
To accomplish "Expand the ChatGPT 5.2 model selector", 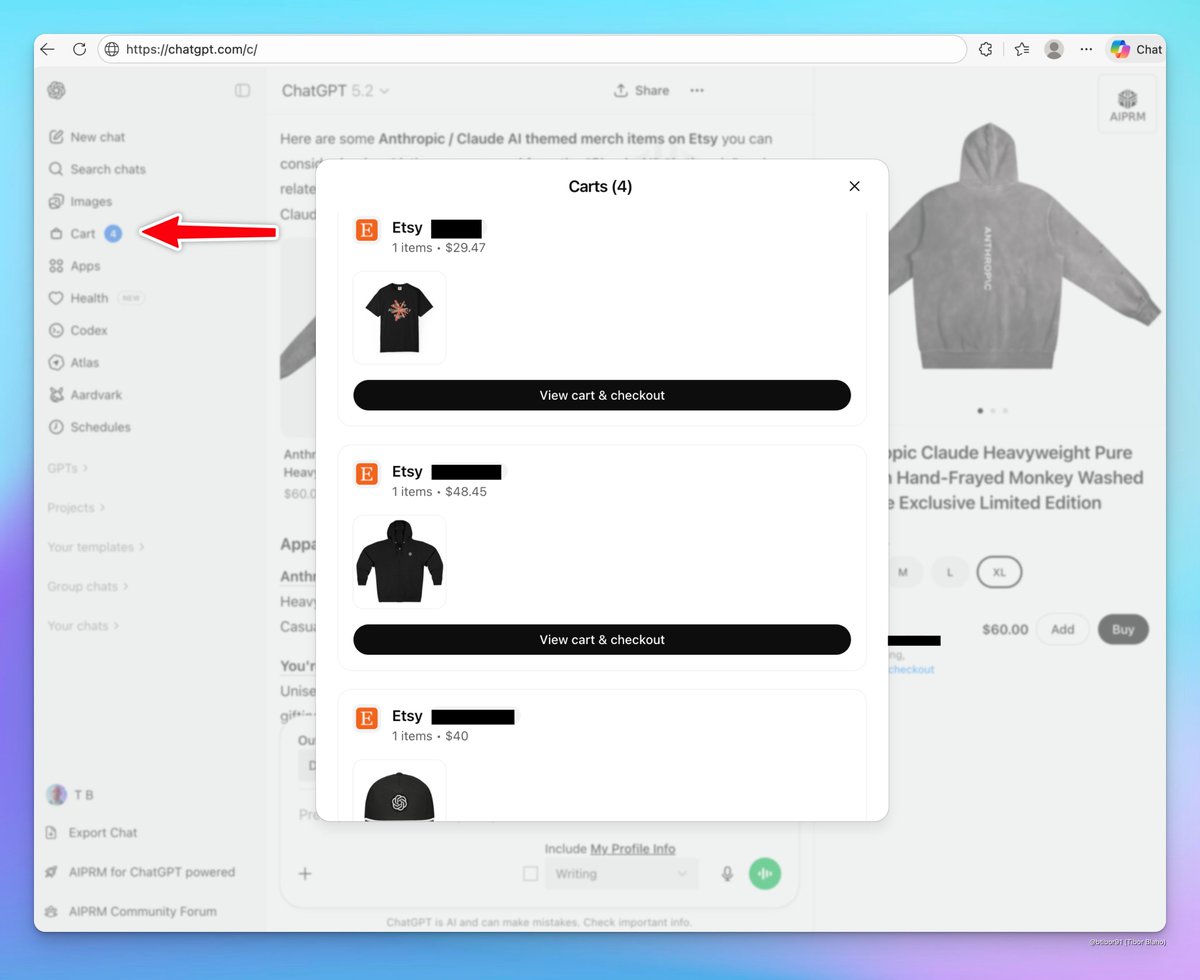I will tap(336, 90).
